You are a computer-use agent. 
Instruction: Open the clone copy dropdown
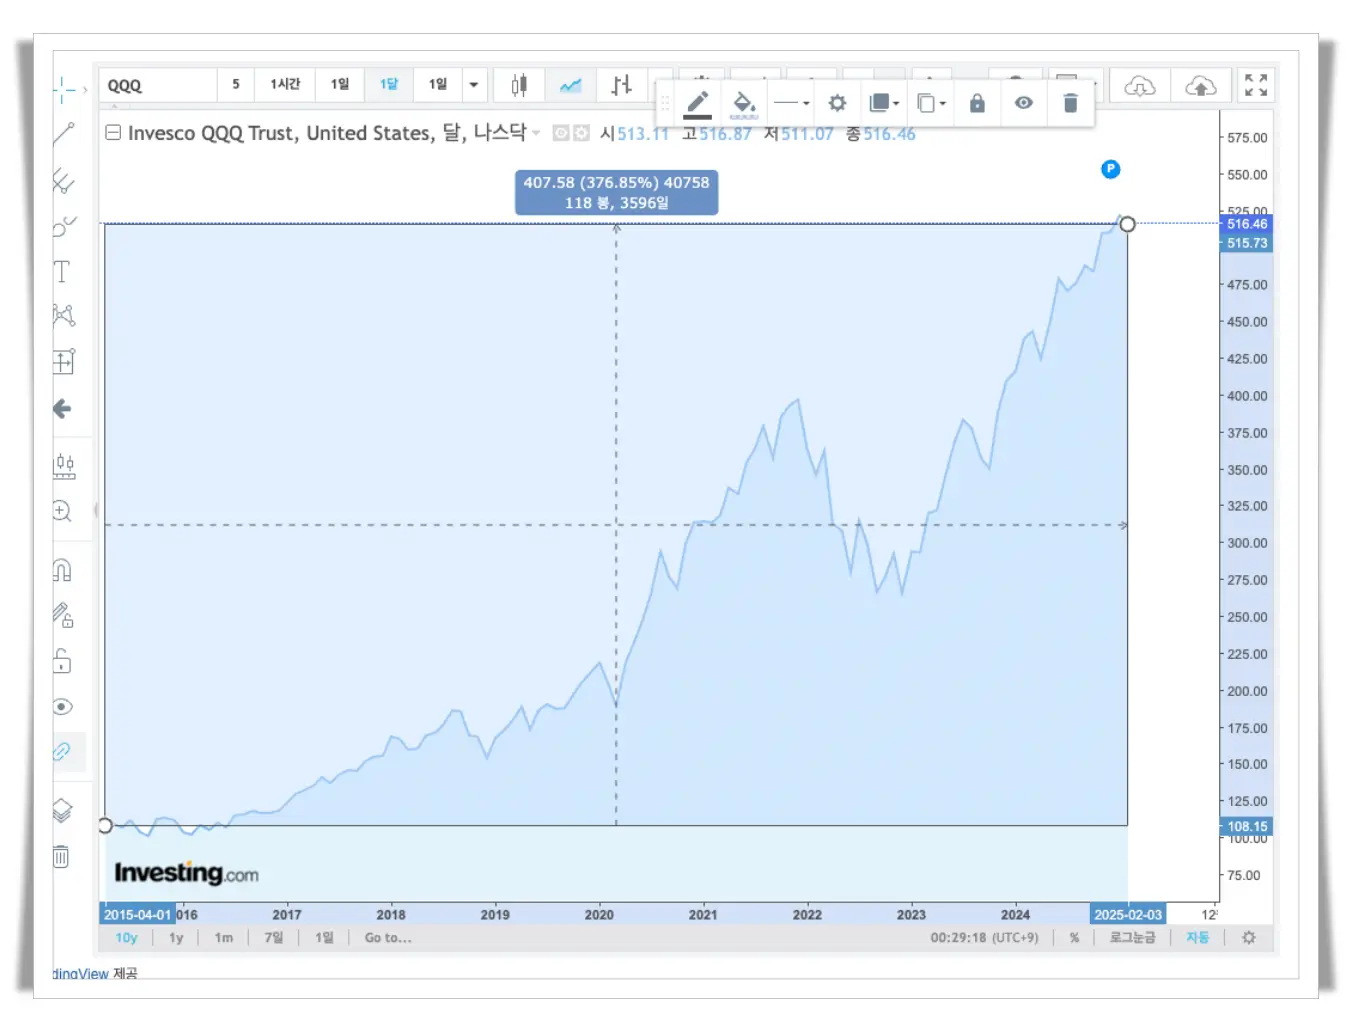pyautogui.click(x=932, y=103)
